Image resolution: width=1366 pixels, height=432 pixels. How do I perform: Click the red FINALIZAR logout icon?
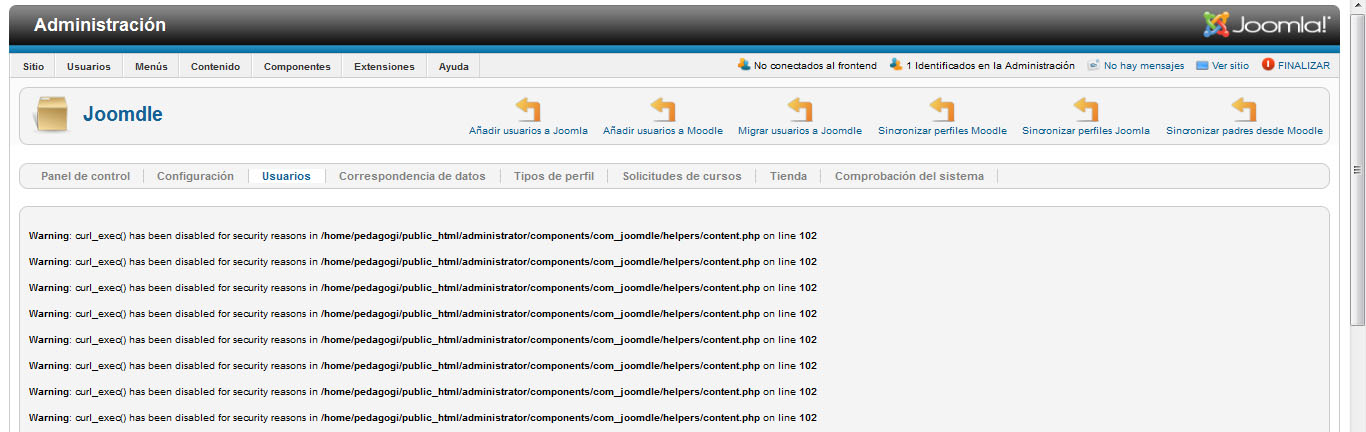(x=1268, y=65)
